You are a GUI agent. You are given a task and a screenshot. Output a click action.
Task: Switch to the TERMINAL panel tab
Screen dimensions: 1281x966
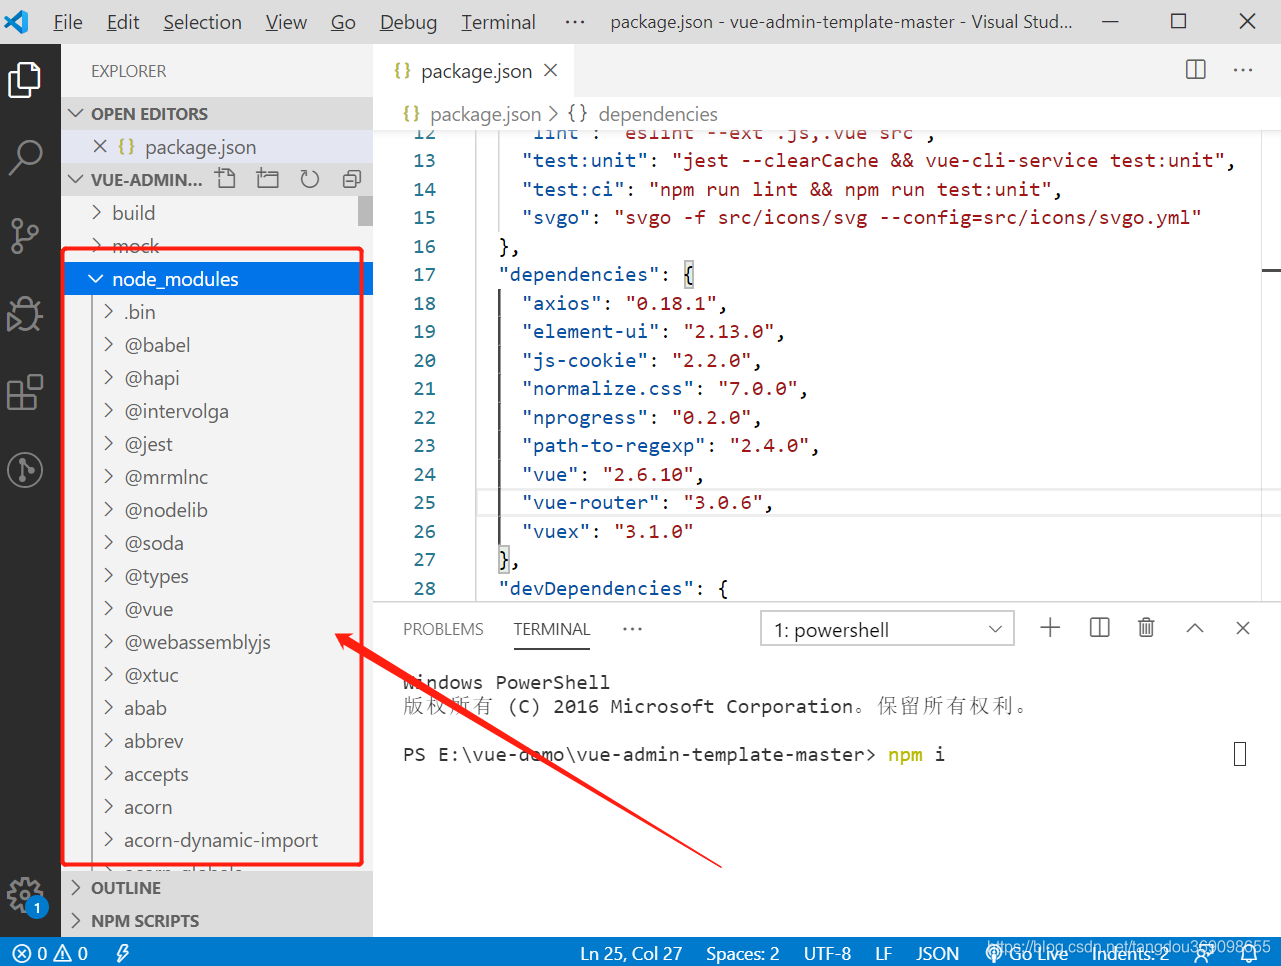(552, 629)
